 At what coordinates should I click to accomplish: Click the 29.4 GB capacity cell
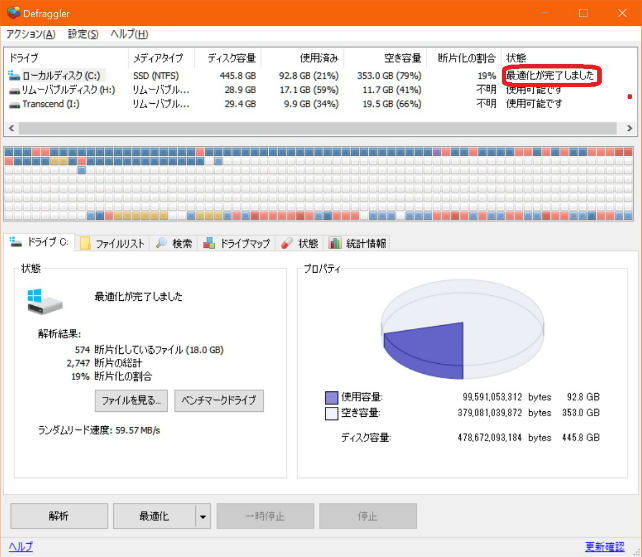point(240,104)
